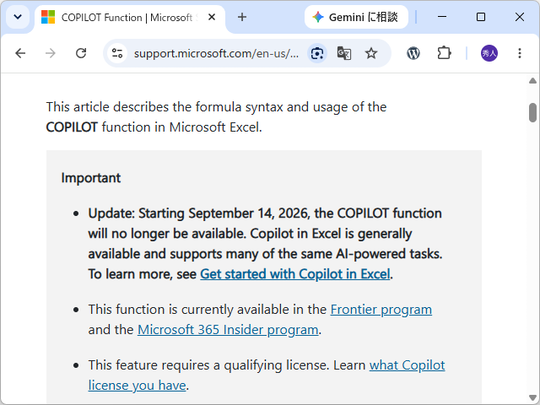Image resolution: width=540 pixels, height=405 pixels.
Task: Open Google Lens search icon
Action: (317, 53)
